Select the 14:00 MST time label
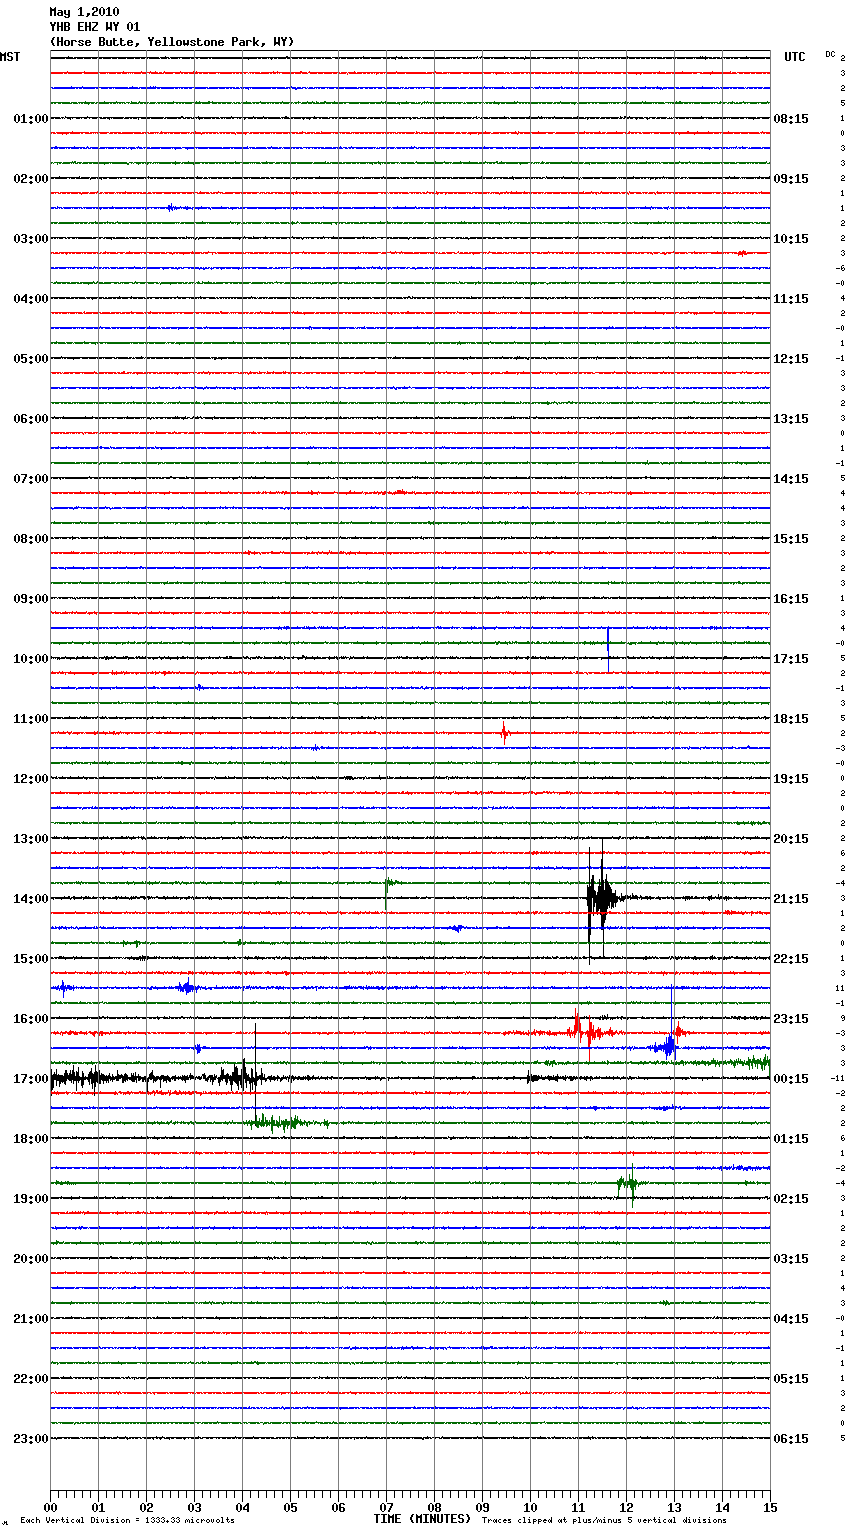The image size is (850, 1534). [x=30, y=899]
